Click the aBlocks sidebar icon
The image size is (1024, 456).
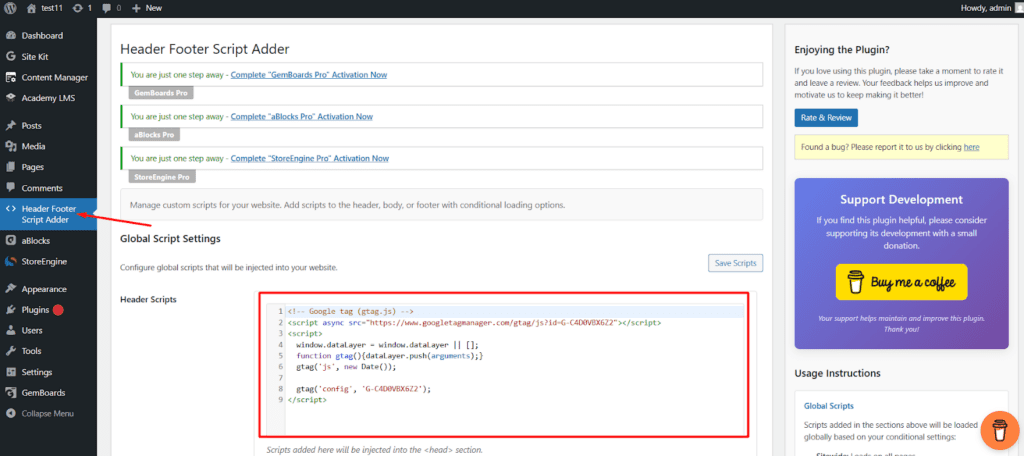(10, 240)
